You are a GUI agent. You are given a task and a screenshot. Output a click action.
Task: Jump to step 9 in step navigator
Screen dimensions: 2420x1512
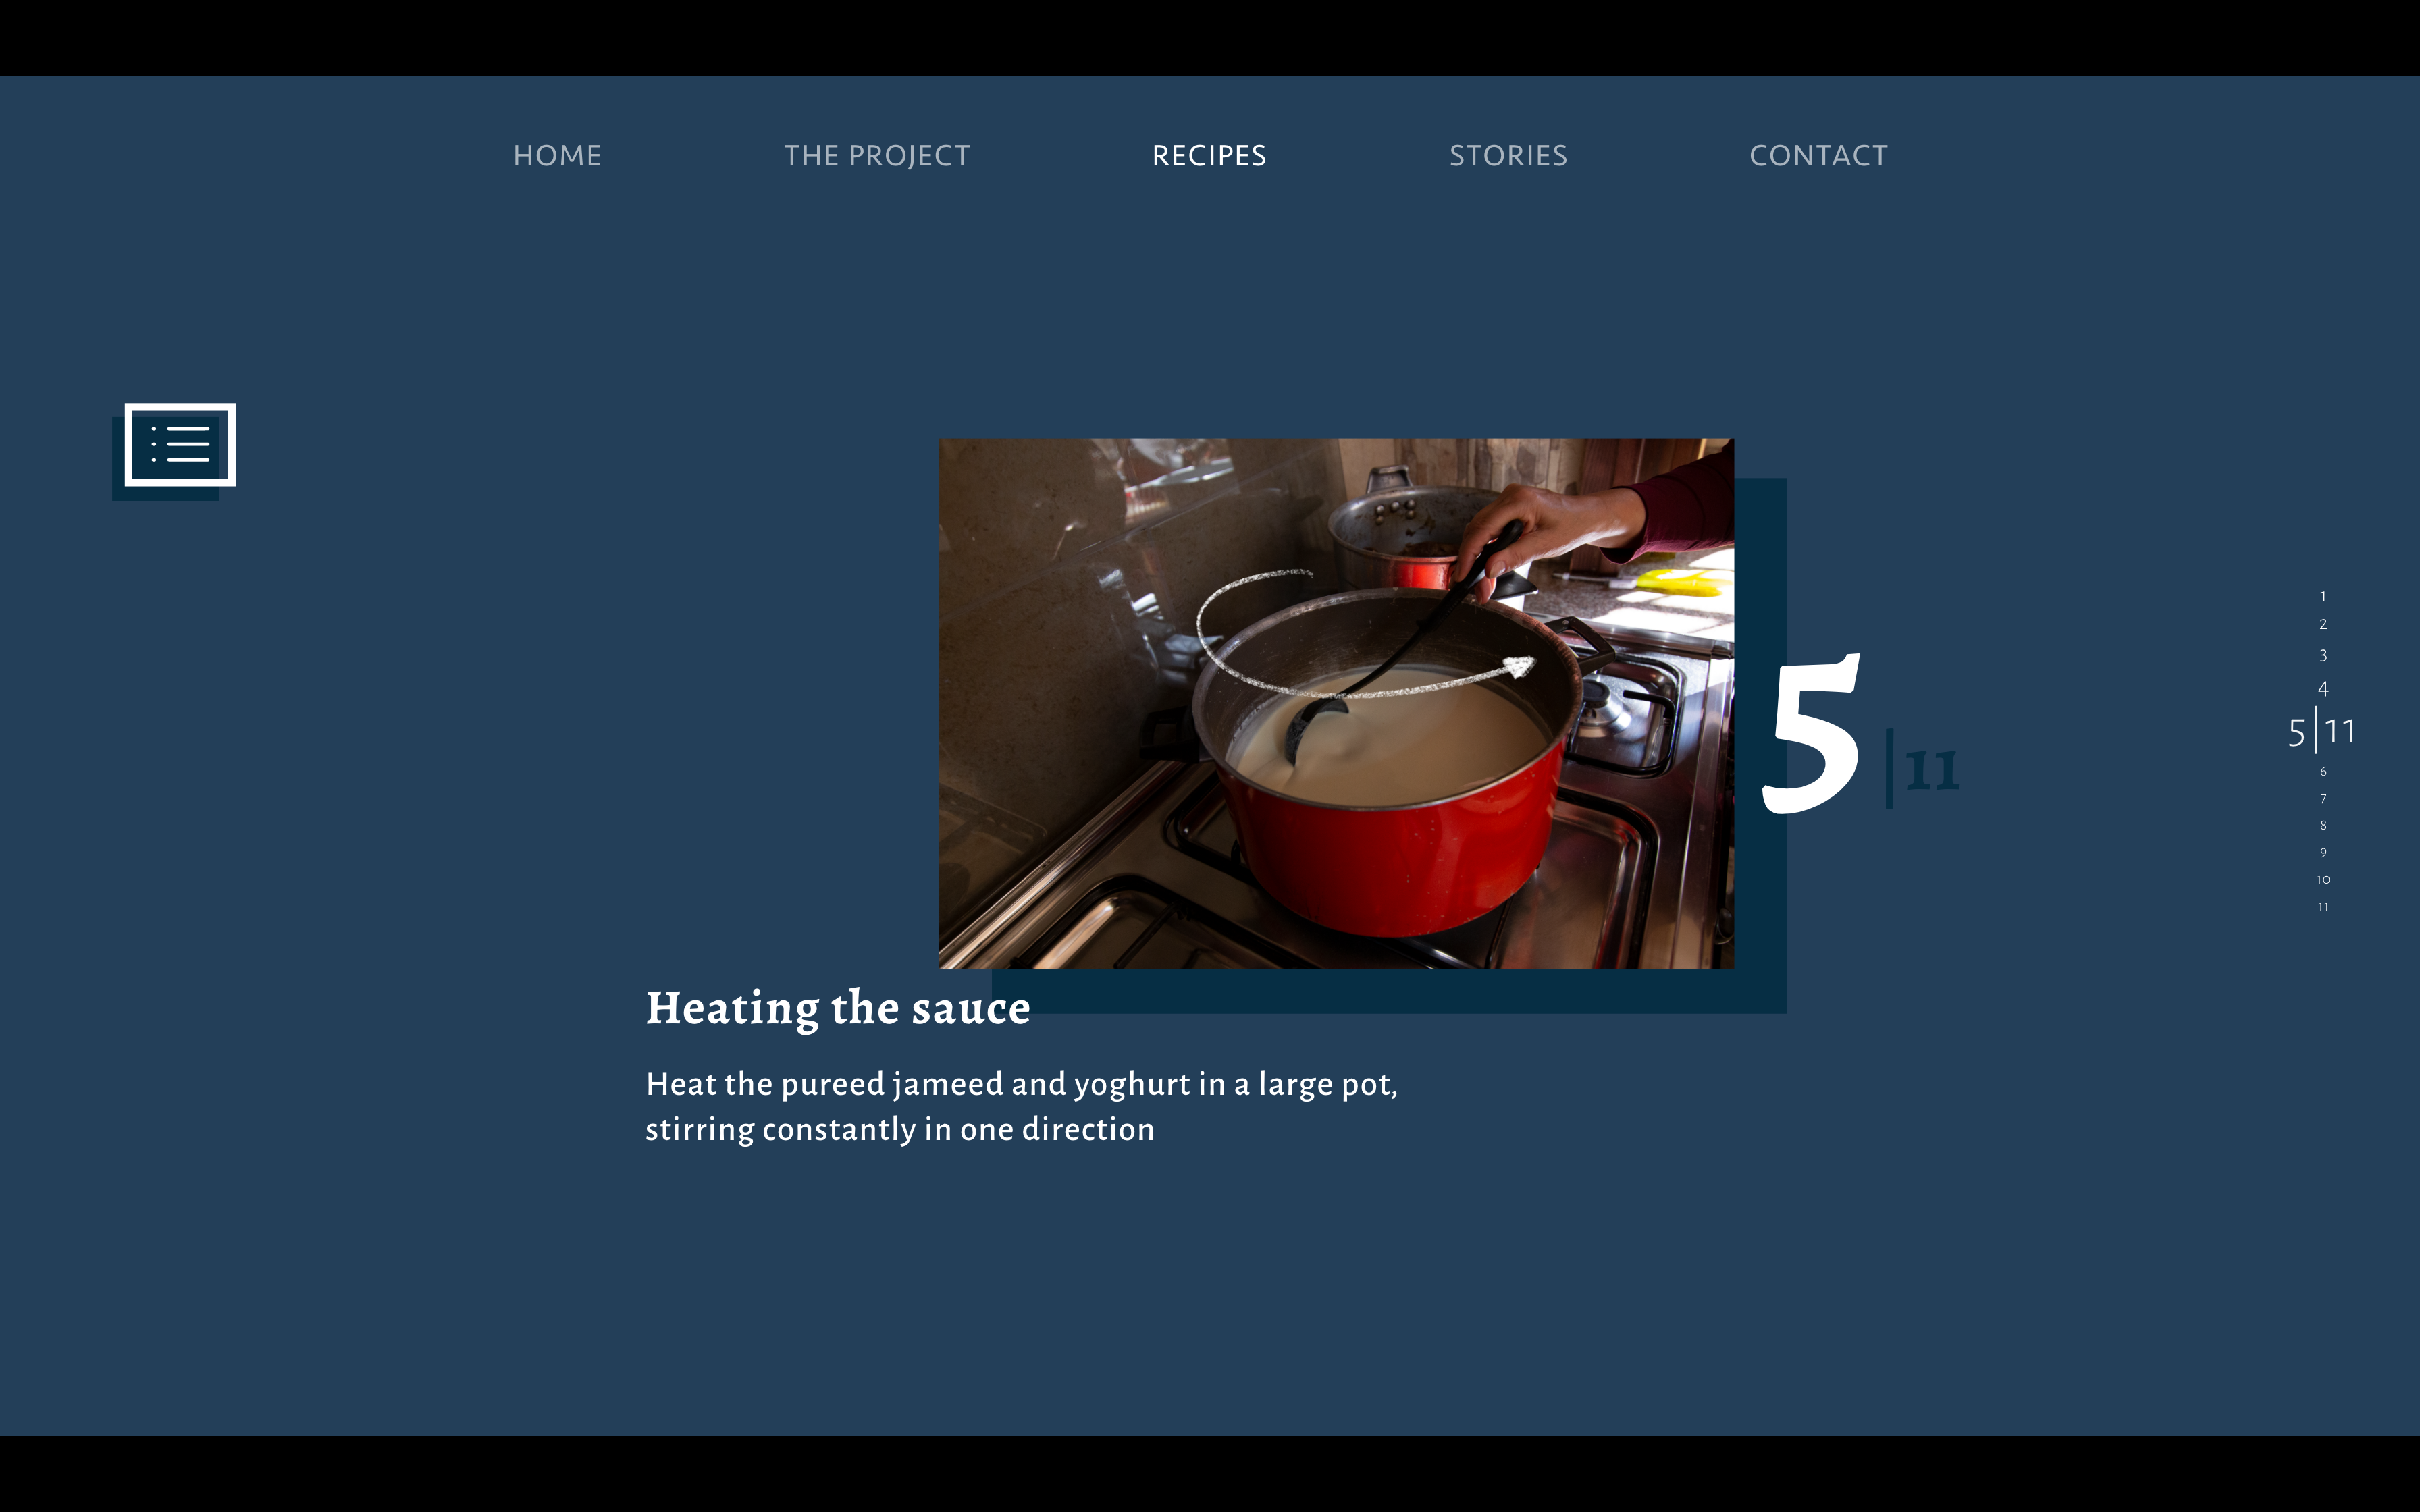pos(2323,853)
